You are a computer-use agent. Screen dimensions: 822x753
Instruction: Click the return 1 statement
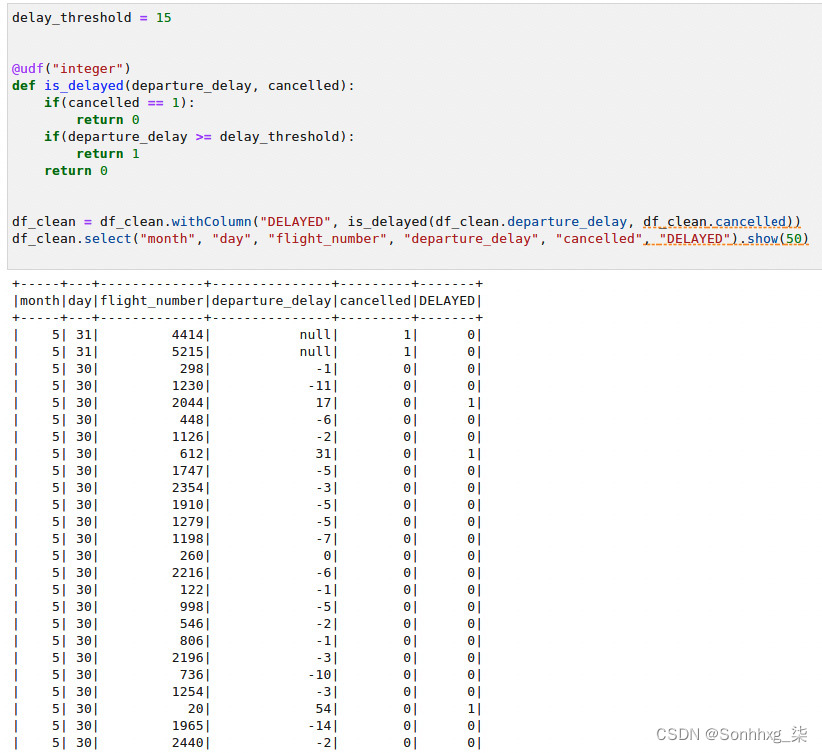[108, 154]
